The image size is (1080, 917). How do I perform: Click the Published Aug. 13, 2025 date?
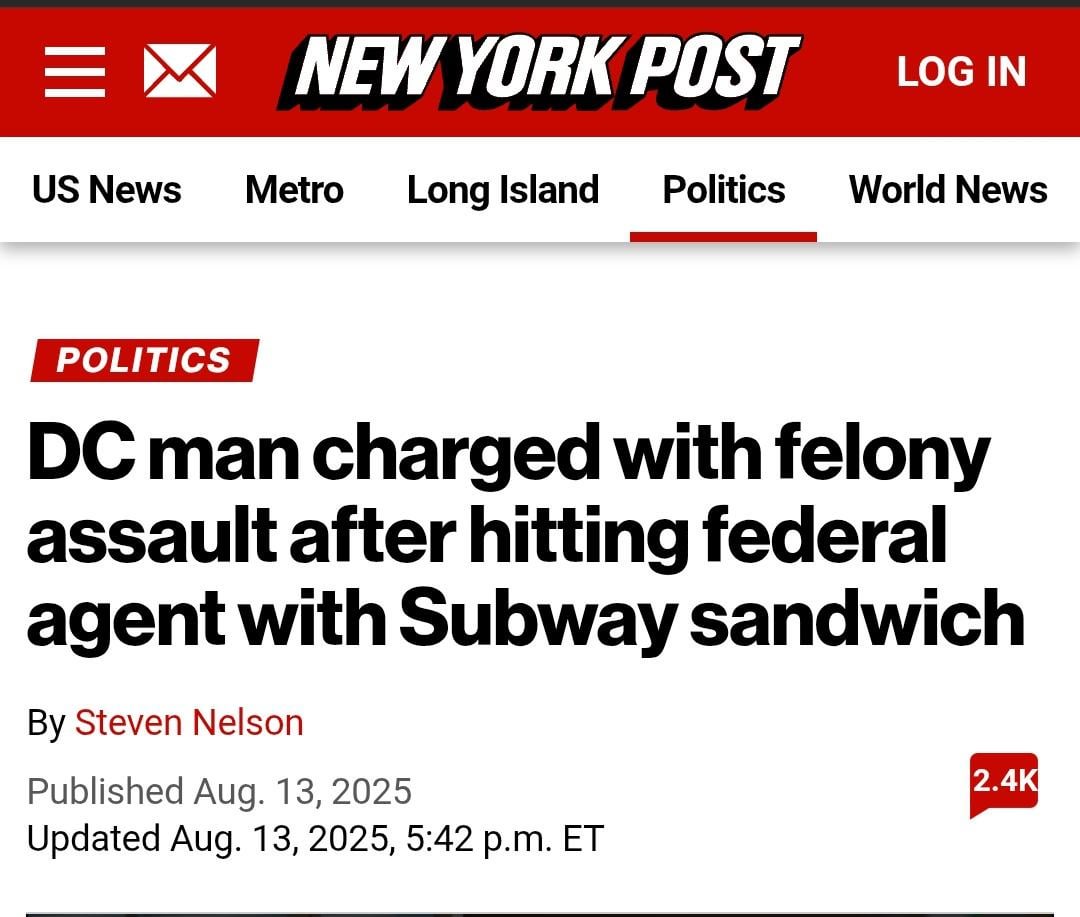[219, 791]
